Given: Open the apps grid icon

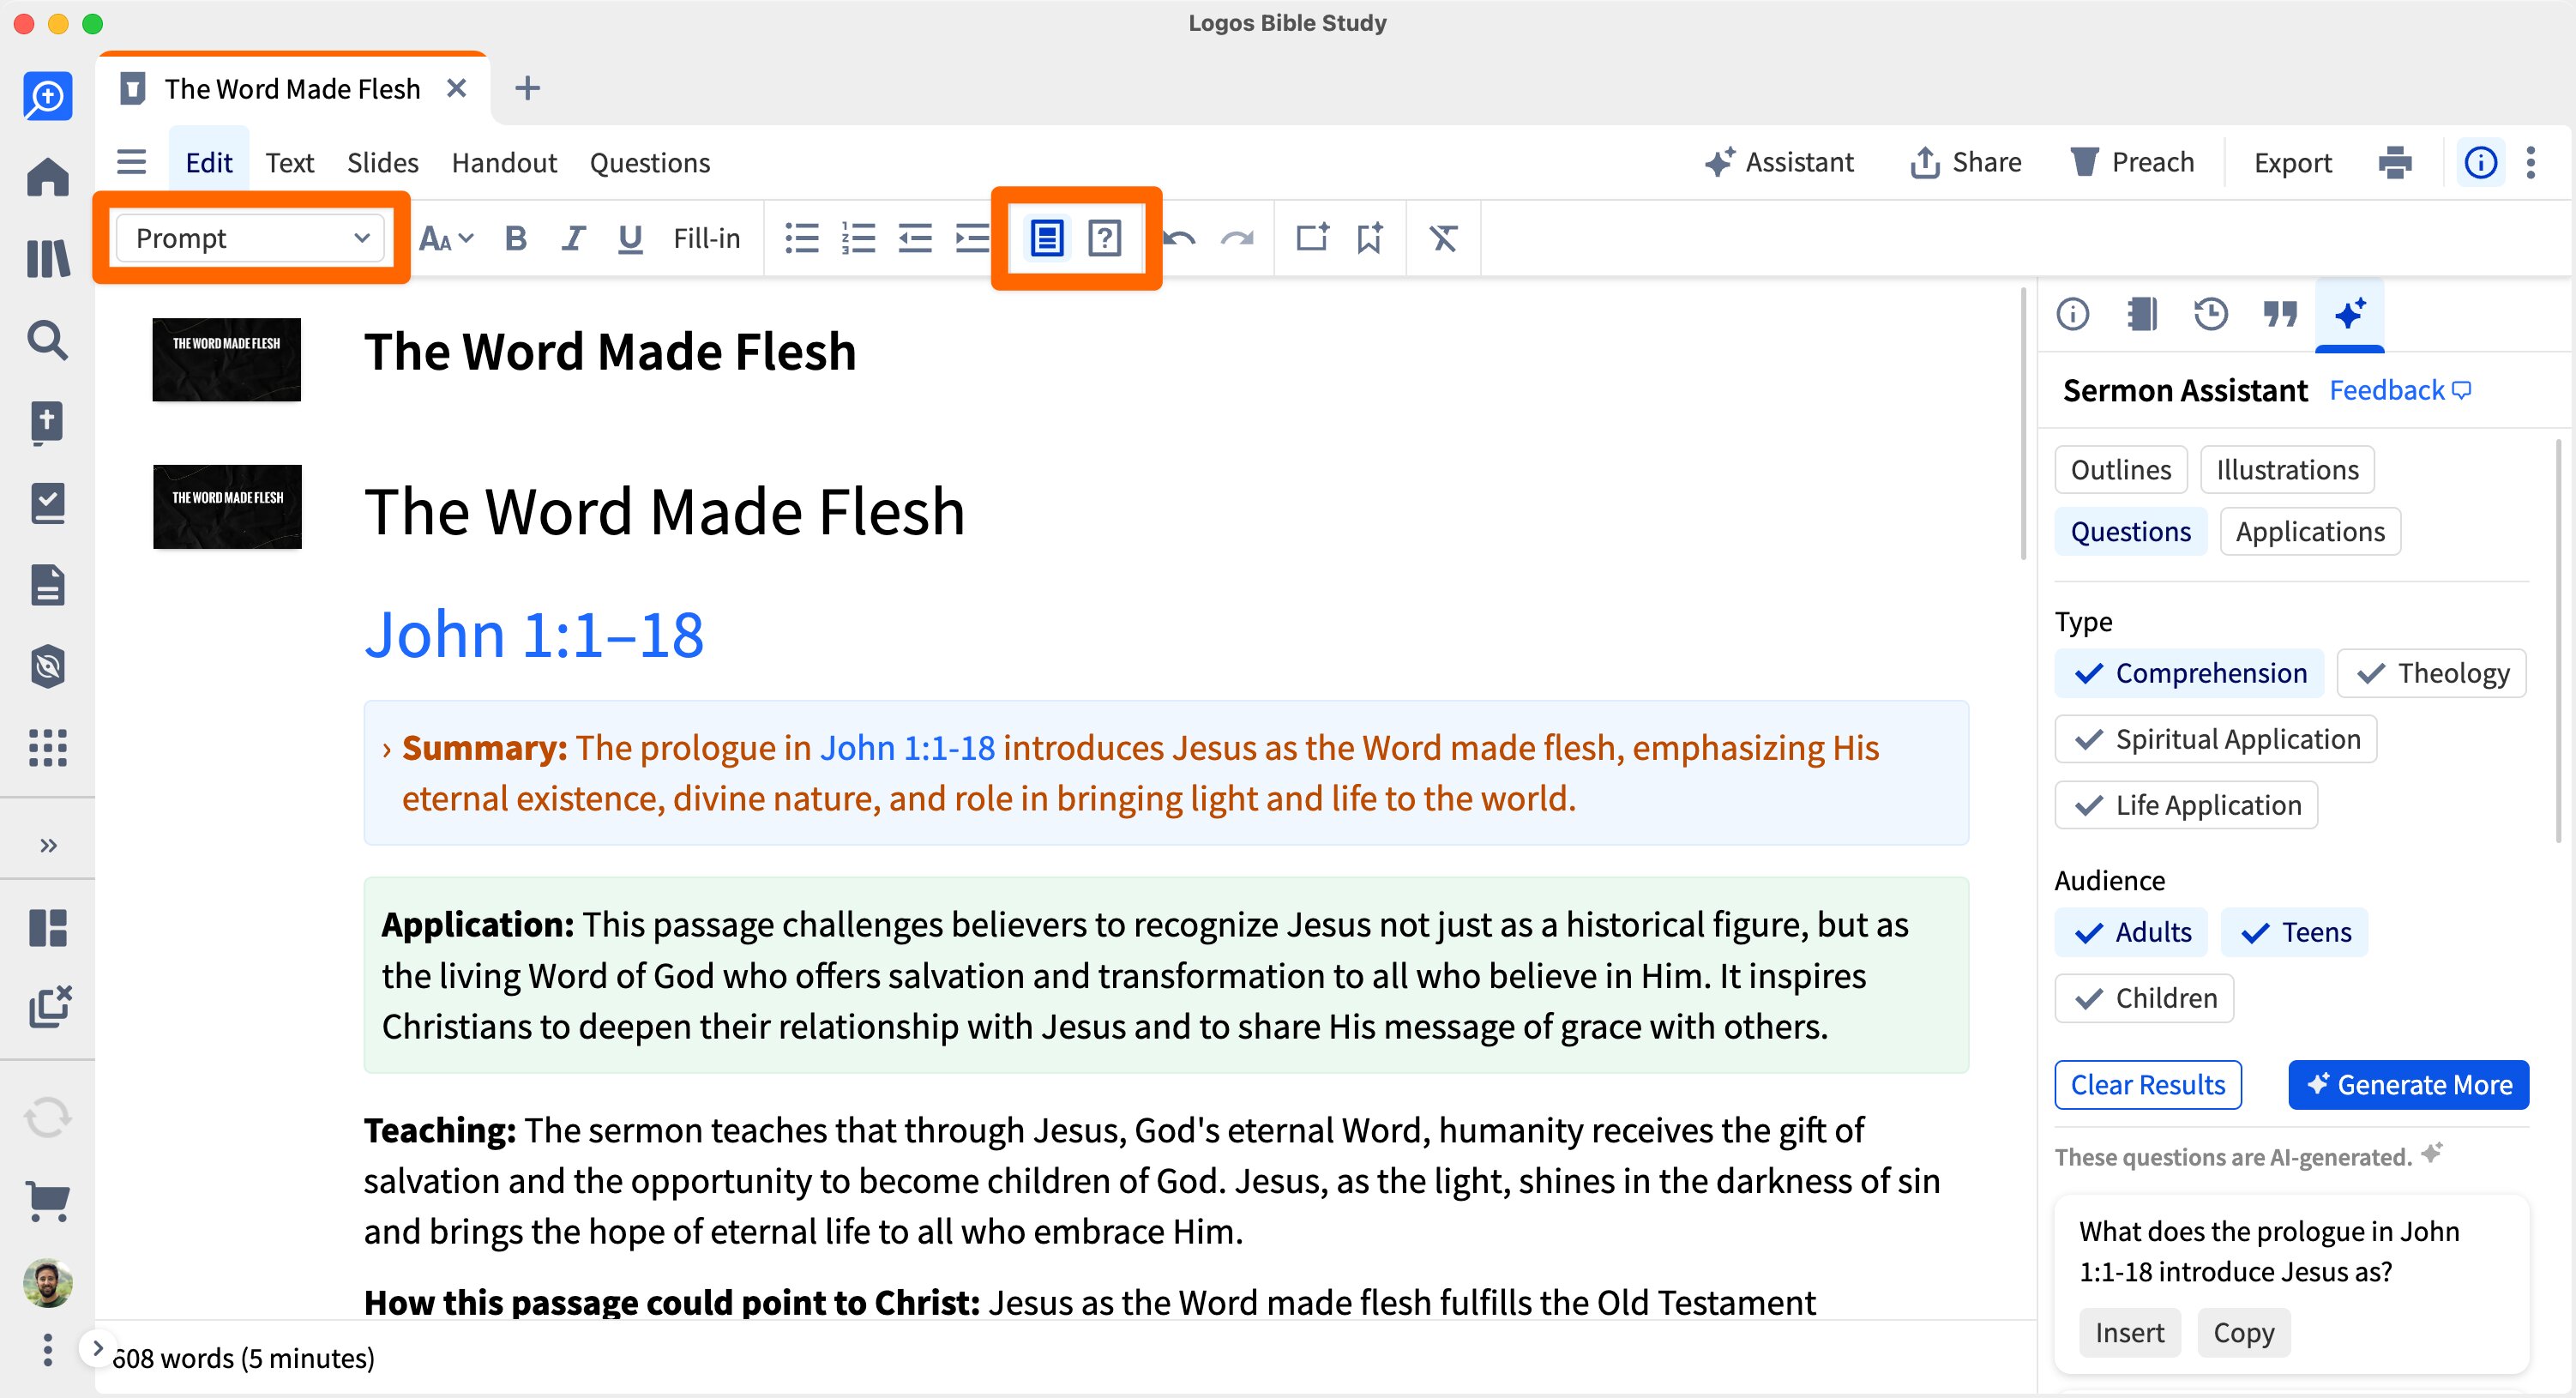Looking at the screenshot, I should [x=47, y=747].
